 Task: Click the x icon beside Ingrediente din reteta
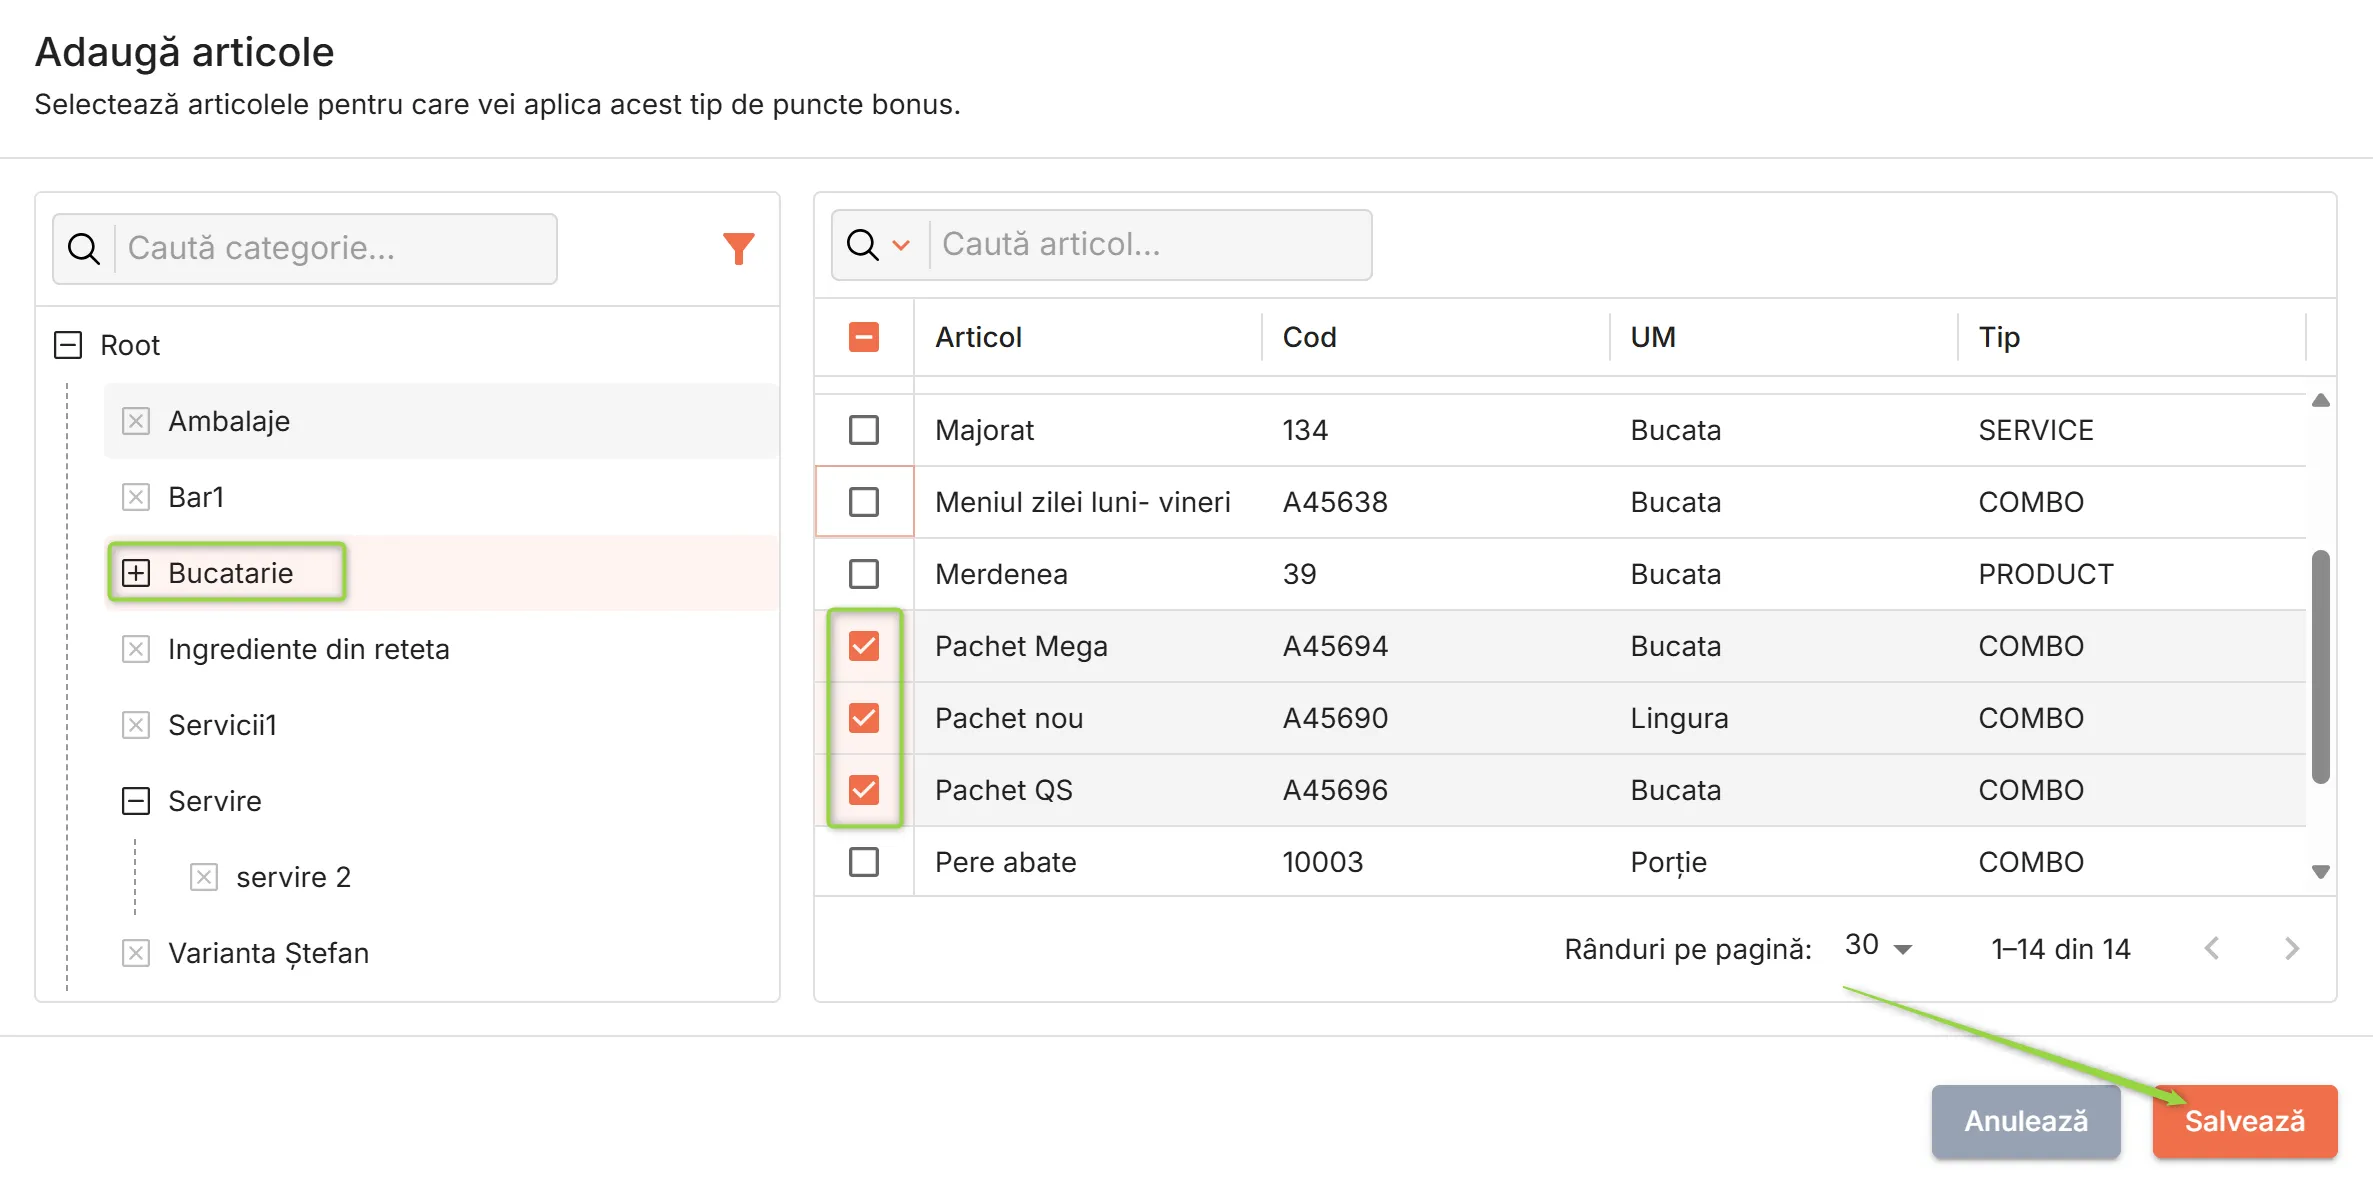point(136,649)
